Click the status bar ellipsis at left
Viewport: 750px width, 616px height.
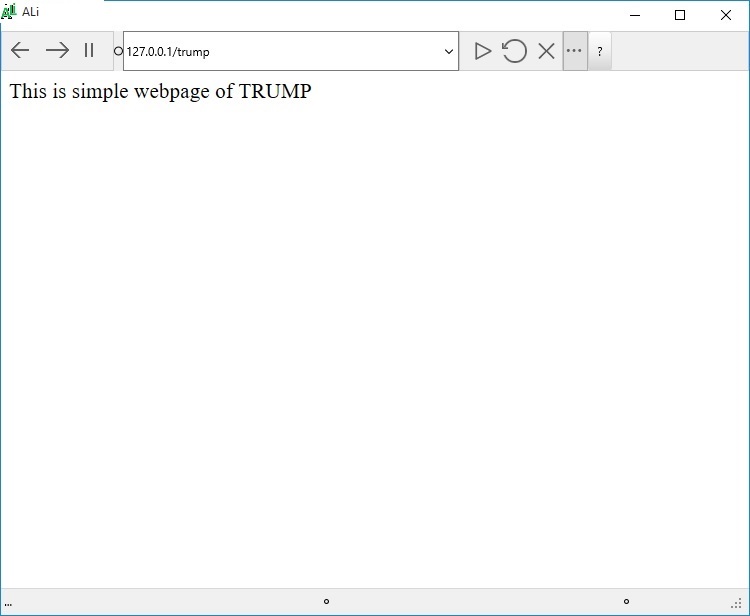pos(8,604)
